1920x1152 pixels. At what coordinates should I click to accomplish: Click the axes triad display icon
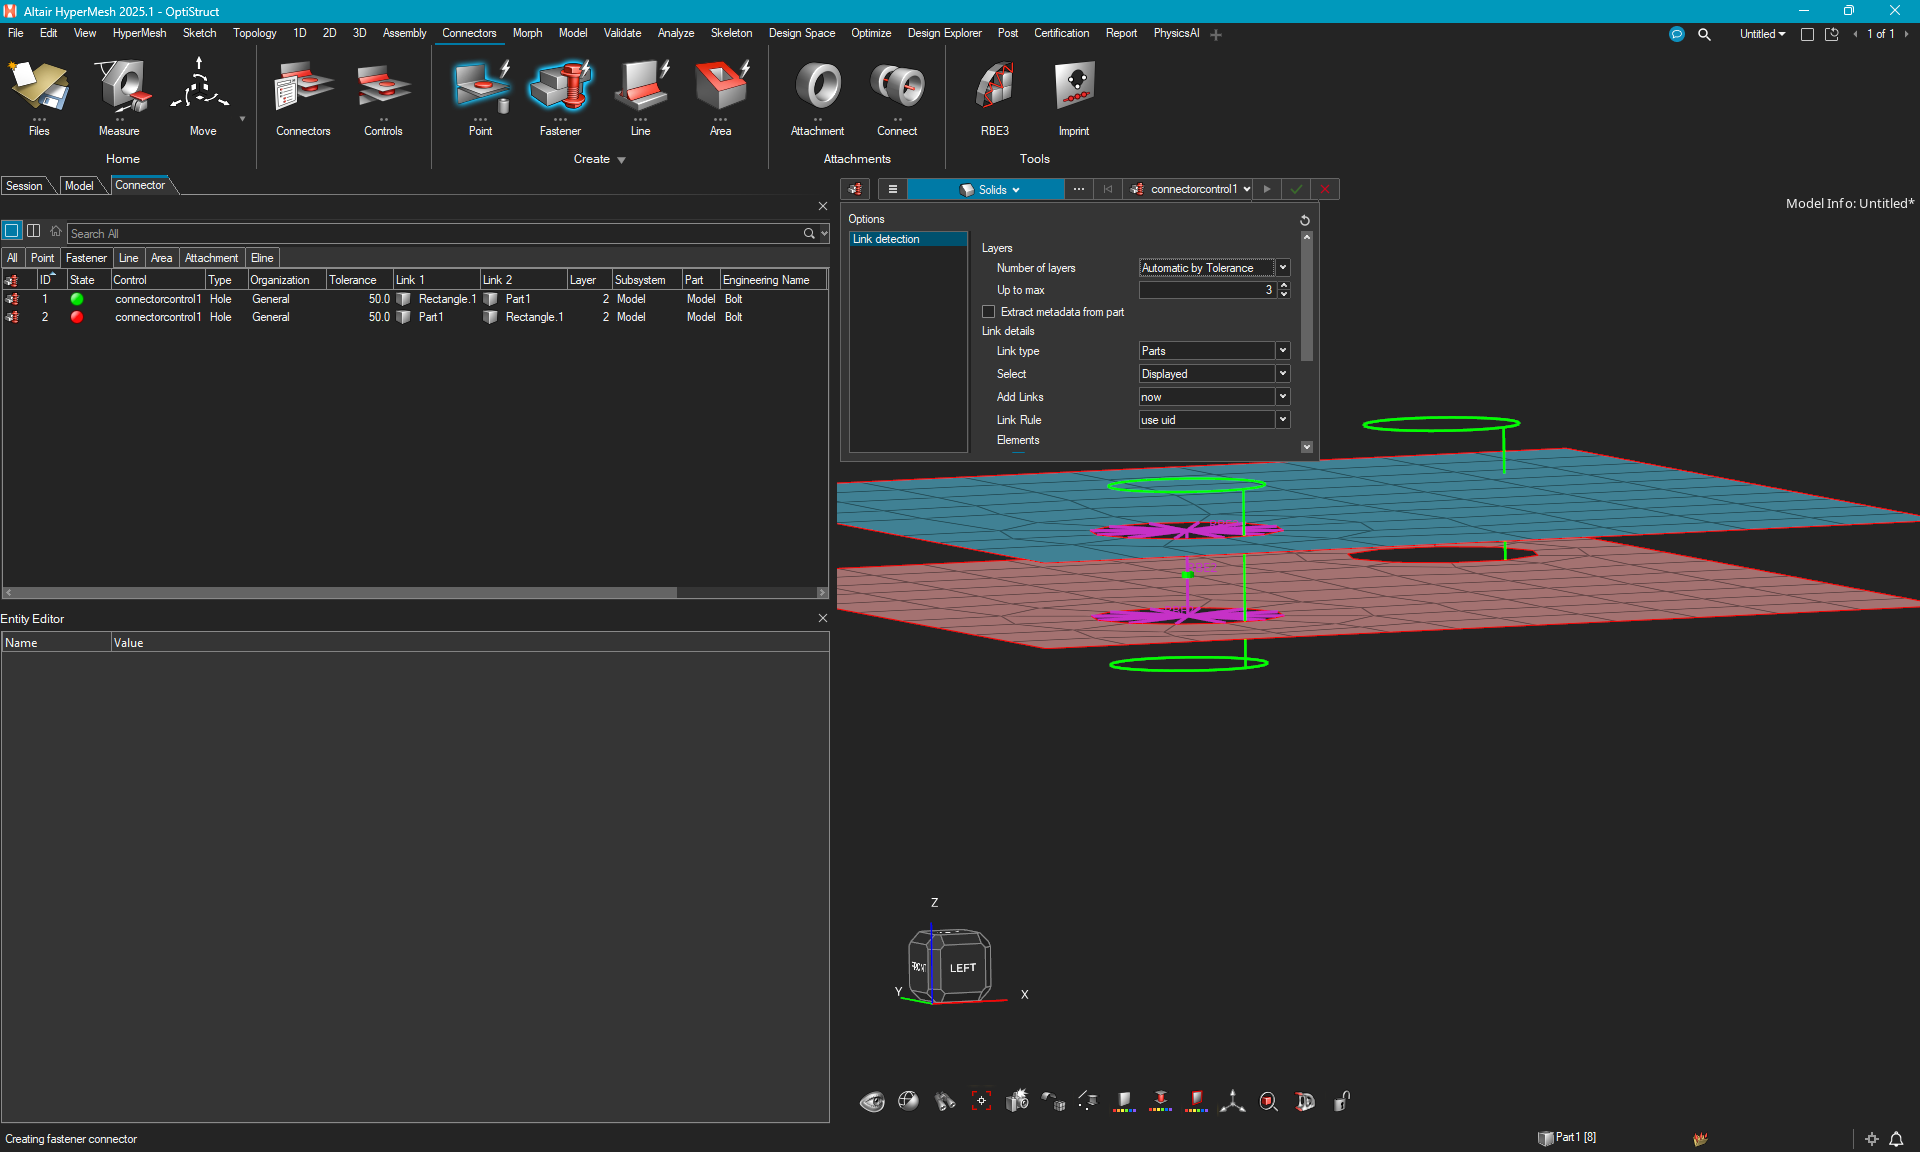[x=1232, y=1102]
